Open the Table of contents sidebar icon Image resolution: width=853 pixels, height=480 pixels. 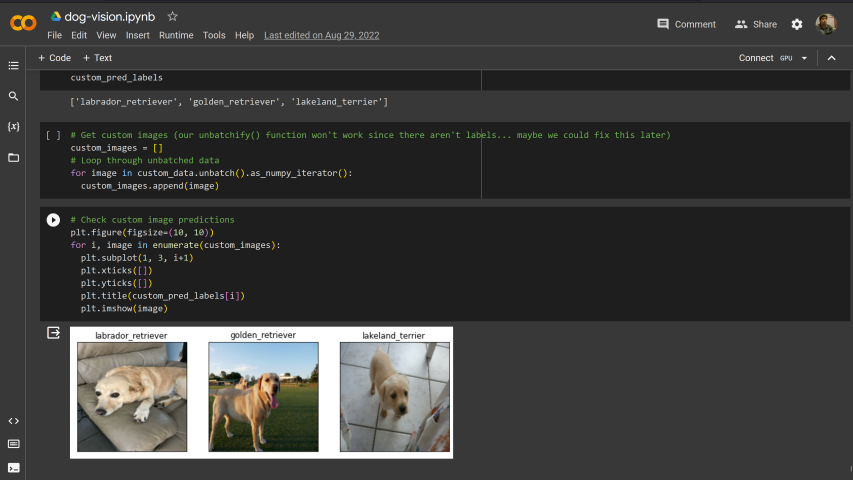13,66
